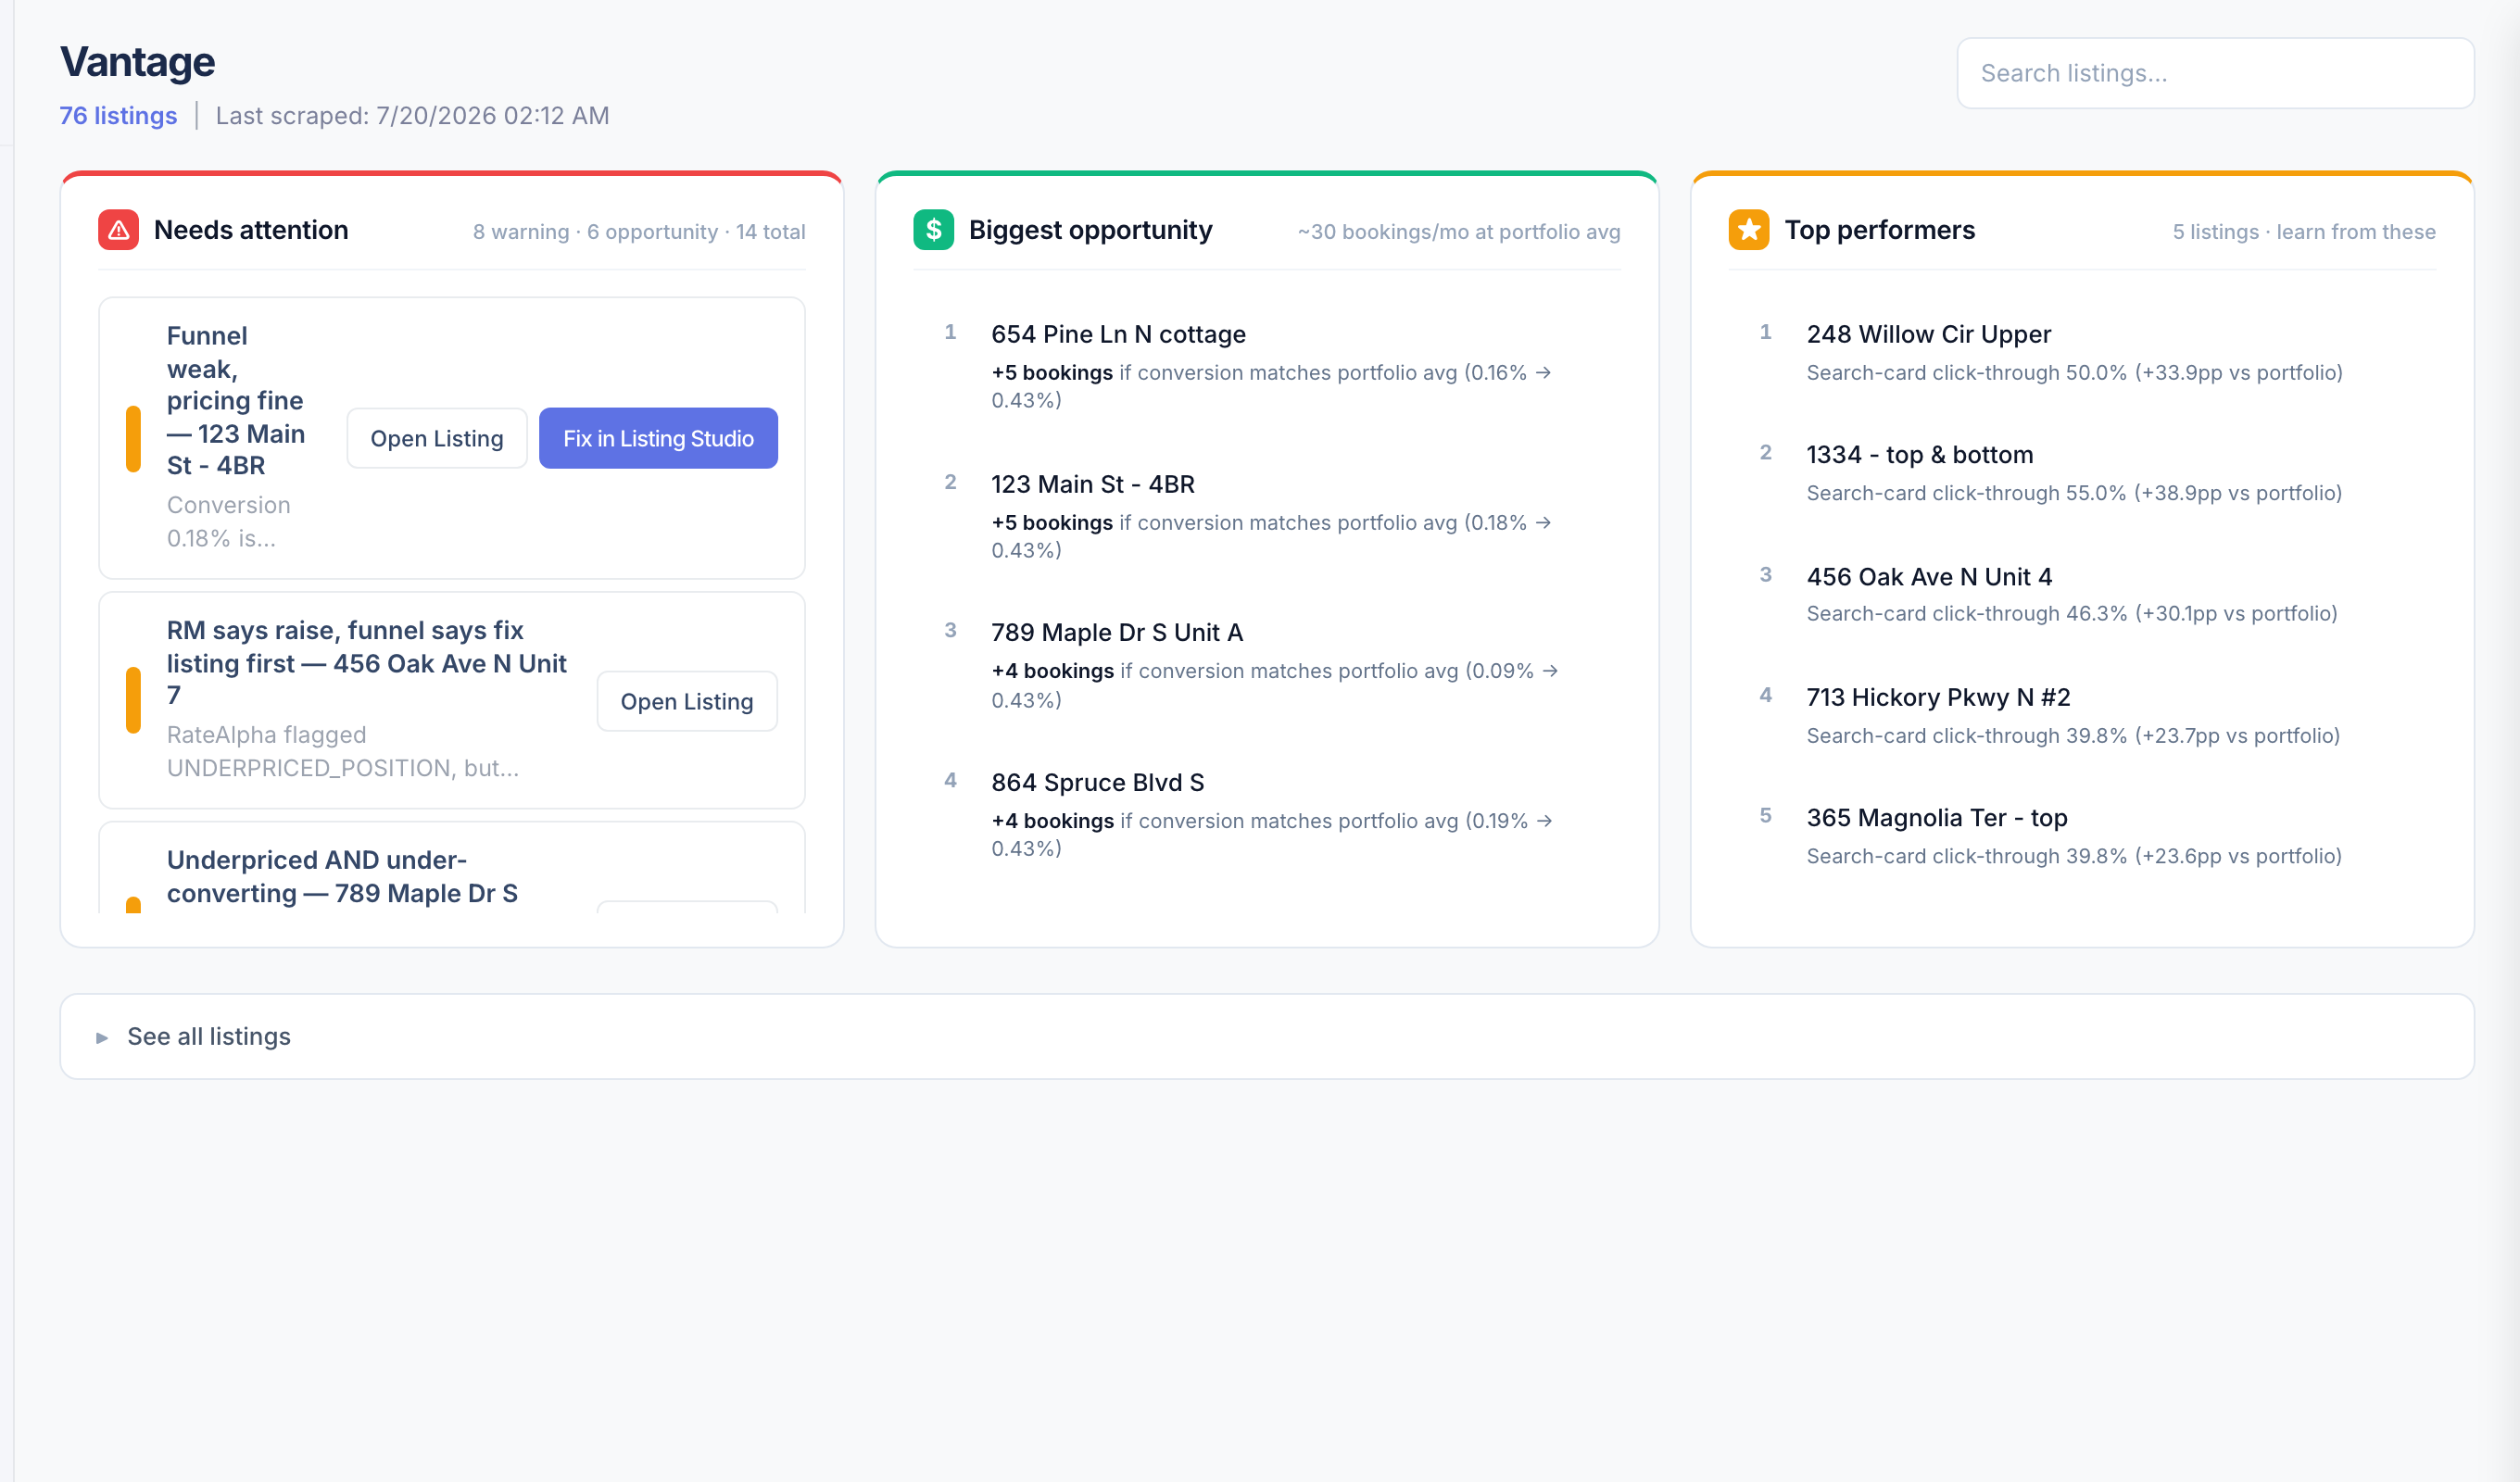Open 456 Oak Ave N Unit 4 performer
The height and width of the screenshot is (1482, 2520).
click(x=2082, y=594)
